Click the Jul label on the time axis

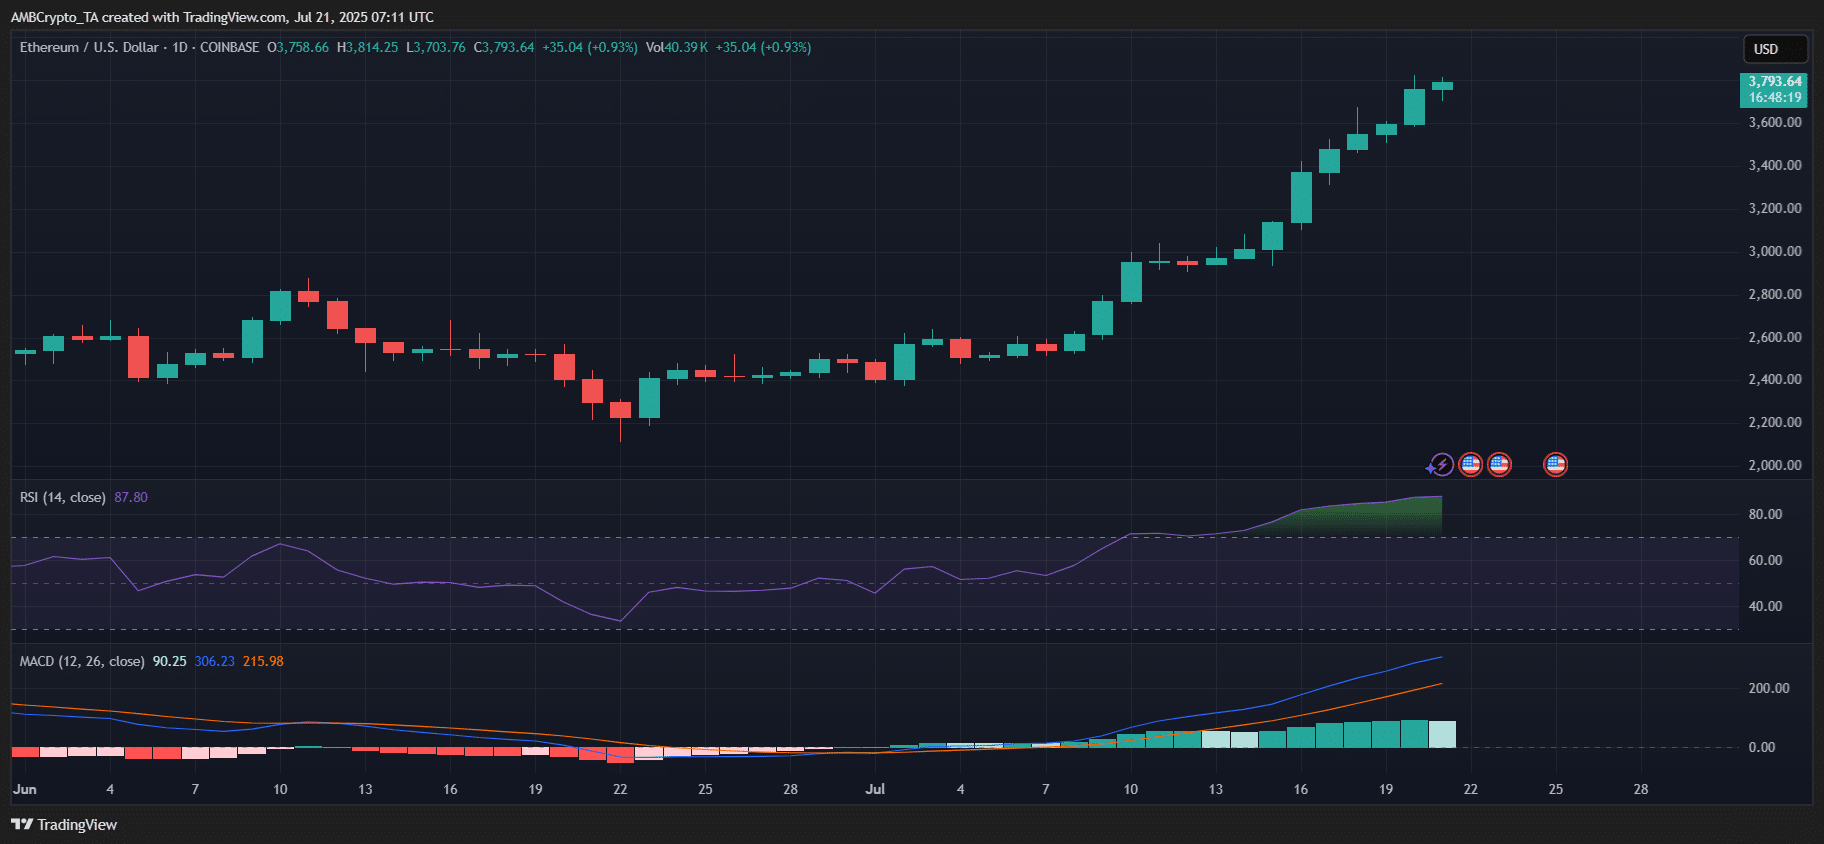[x=875, y=789]
